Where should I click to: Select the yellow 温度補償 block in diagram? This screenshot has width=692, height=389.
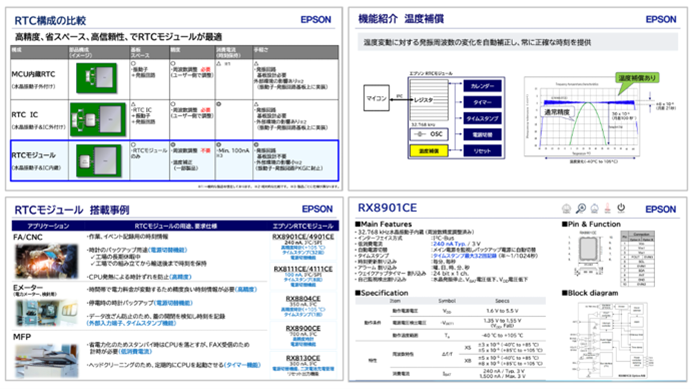429,151
